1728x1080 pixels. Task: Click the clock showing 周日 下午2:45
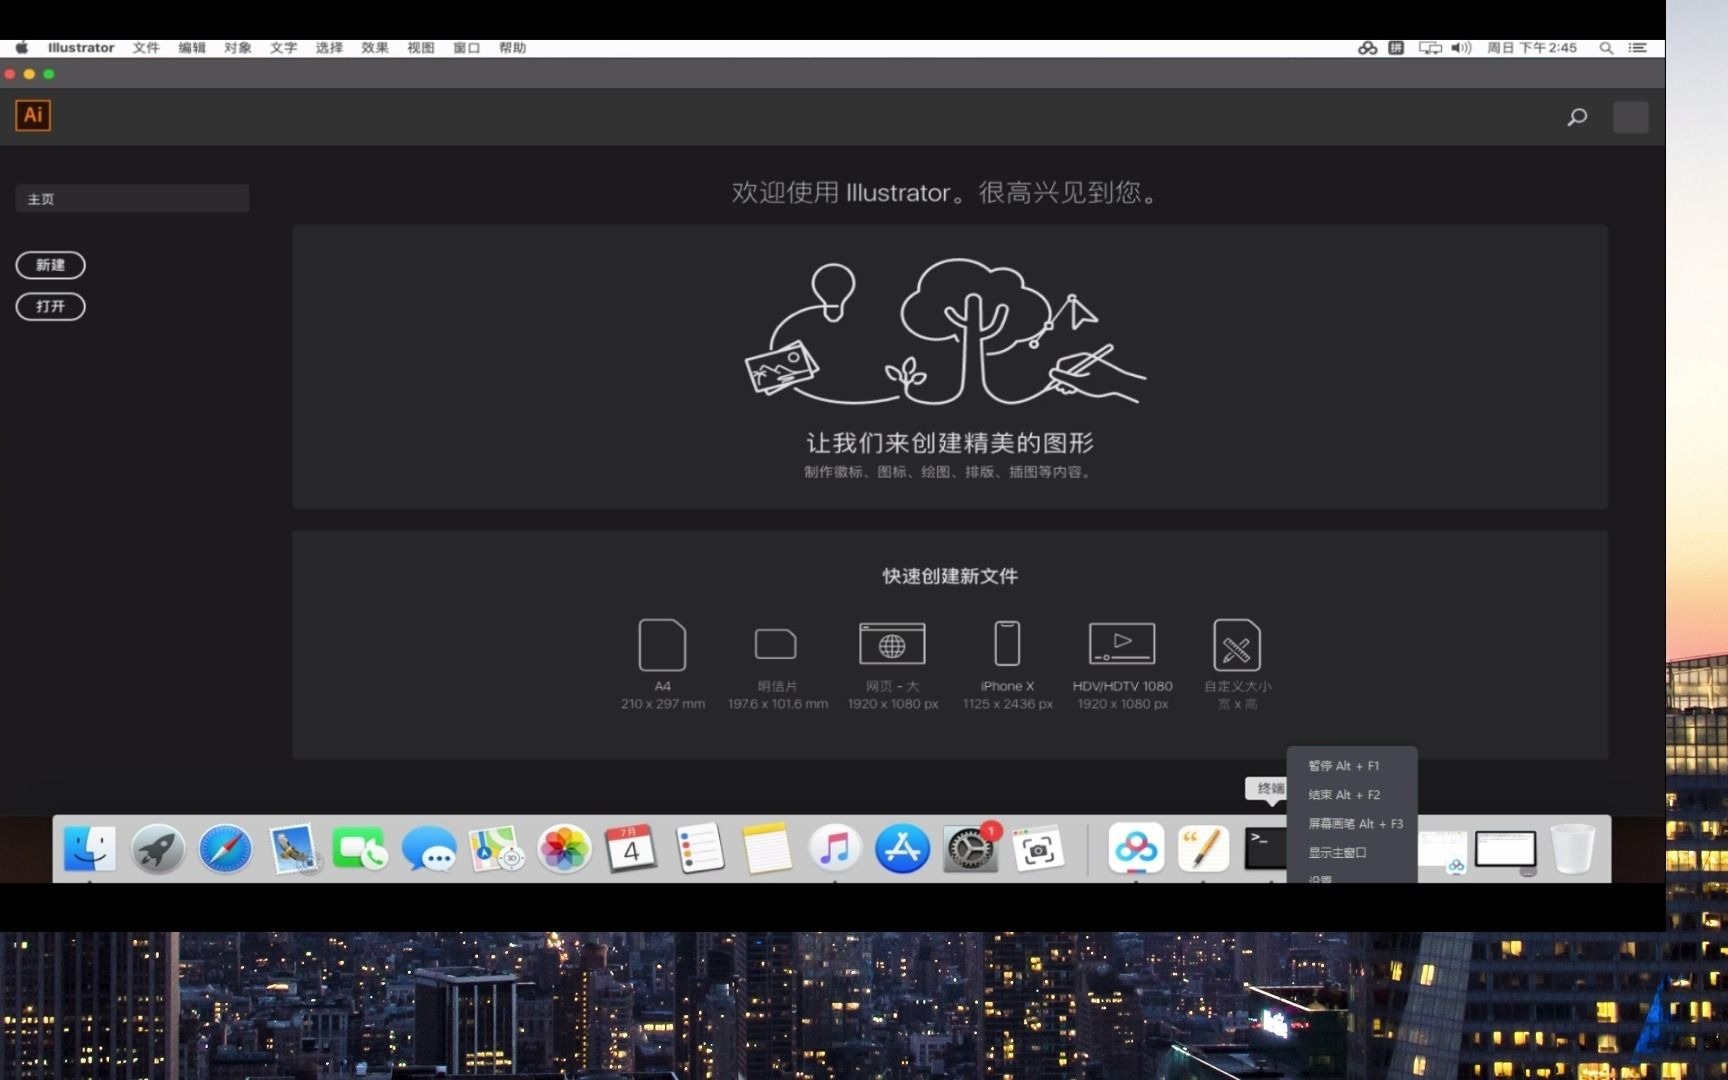(x=1532, y=48)
